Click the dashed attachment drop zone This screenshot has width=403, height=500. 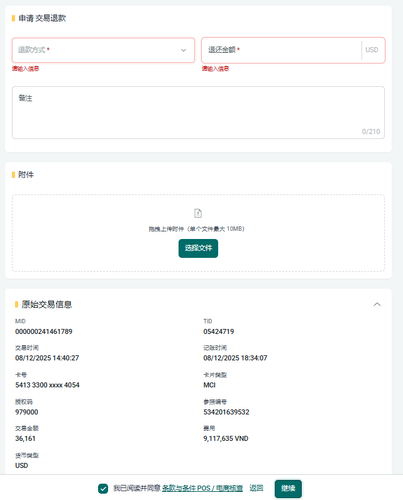[198, 233]
